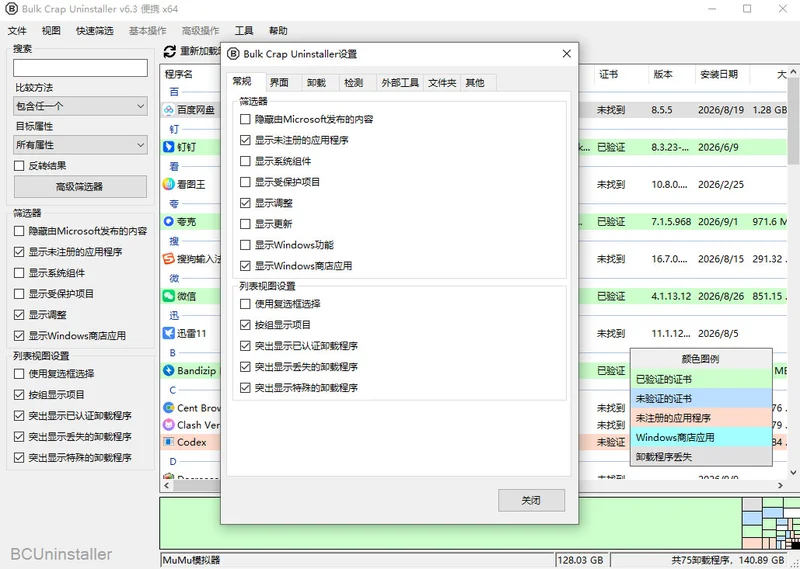Click the 钉钉 app icon in list

[169, 147]
